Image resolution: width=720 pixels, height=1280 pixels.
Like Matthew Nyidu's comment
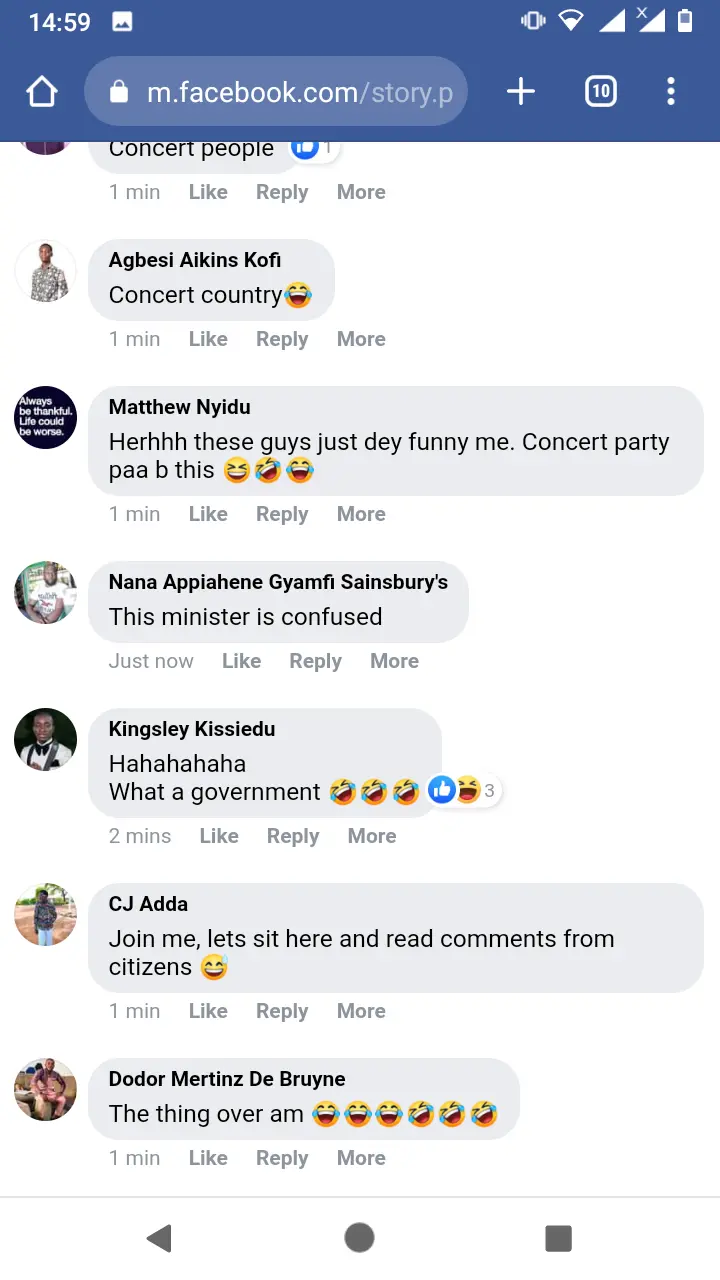208,514
